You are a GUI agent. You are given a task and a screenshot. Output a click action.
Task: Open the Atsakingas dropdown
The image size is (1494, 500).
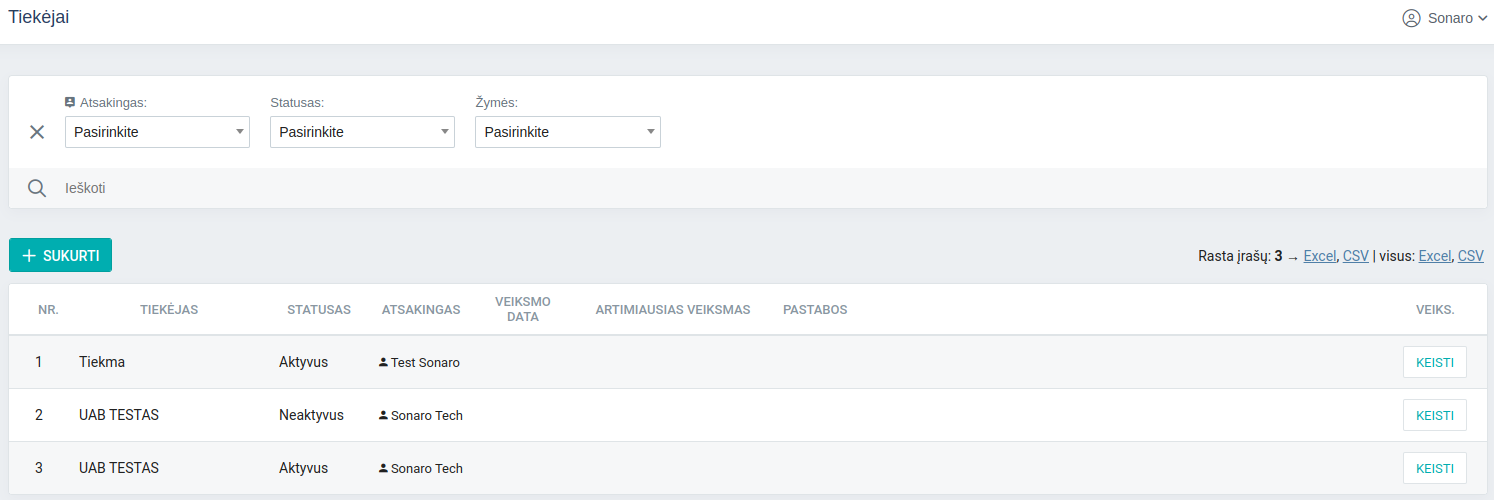pyautogui.click(x=157, y=132)
